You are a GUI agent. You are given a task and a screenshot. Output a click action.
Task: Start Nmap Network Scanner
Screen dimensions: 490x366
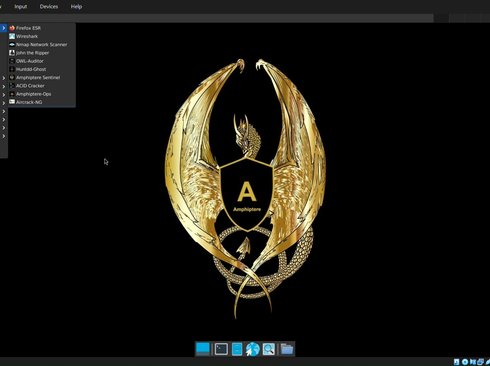(41, 44)
